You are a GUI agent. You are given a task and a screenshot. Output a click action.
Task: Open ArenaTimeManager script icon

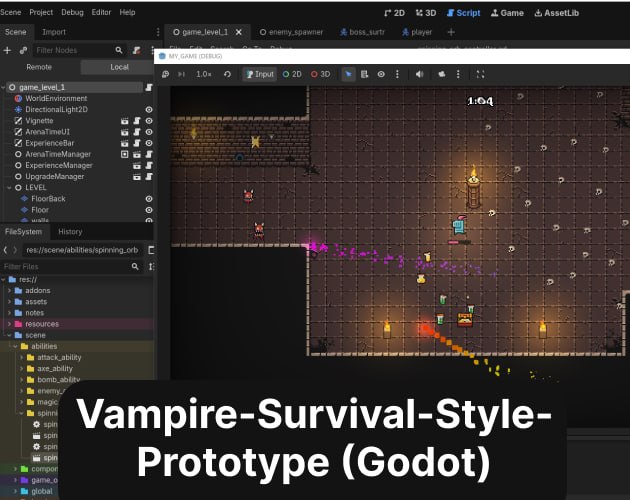click(x=149, y=154)
